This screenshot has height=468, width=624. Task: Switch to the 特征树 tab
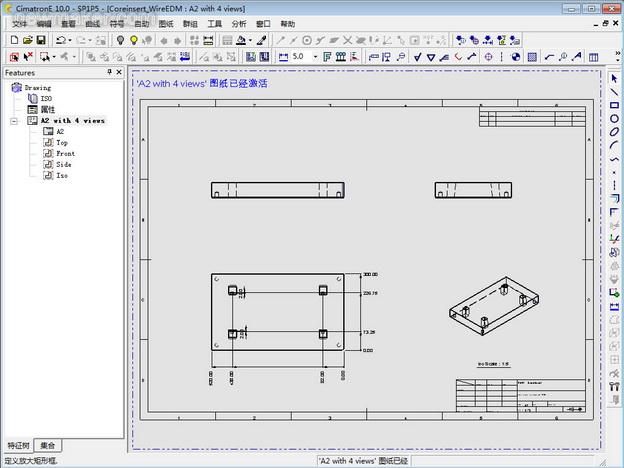[x=18, y=445]
